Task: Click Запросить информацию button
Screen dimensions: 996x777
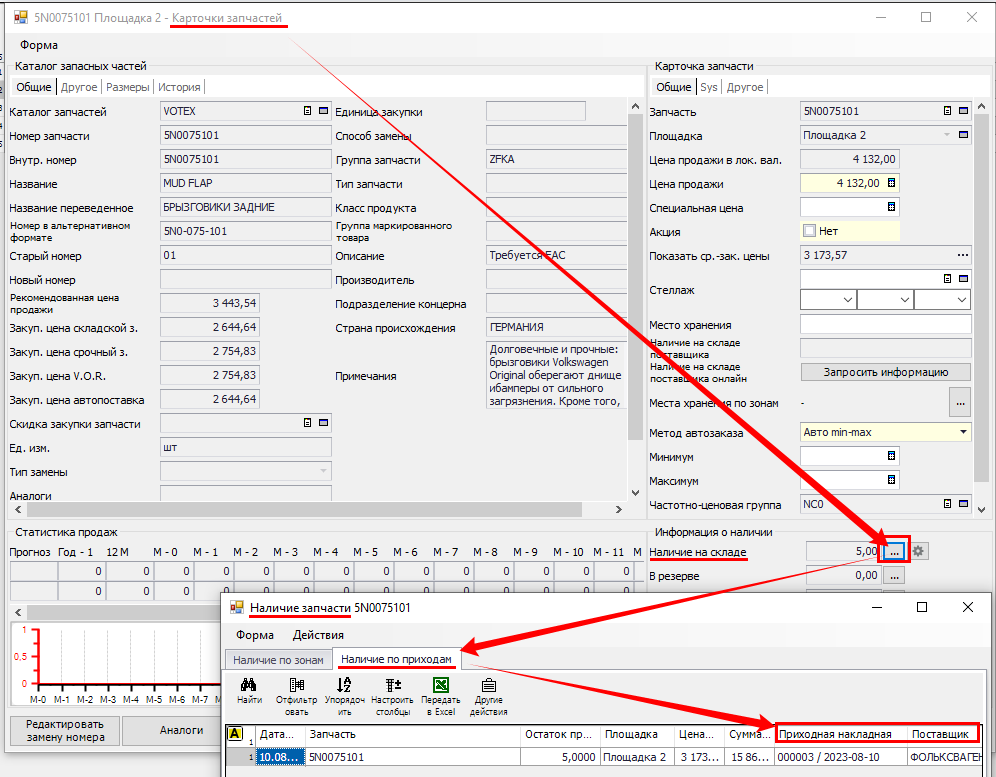Action: point(885,372)
